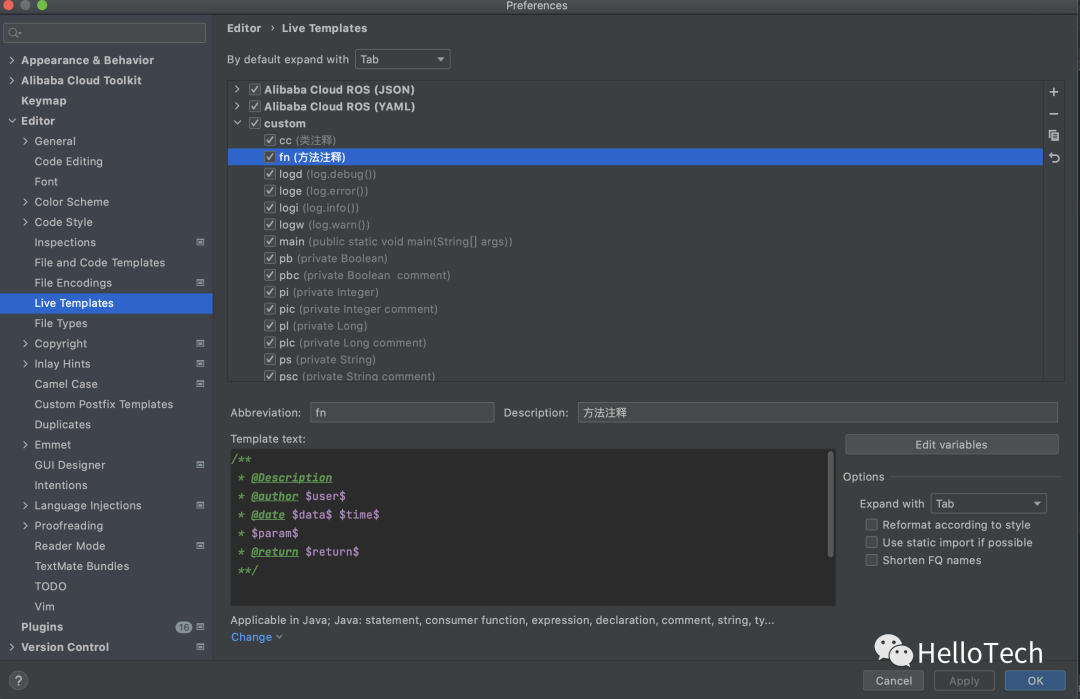Click the remove template minus icon
Viewport: 1080px width, 699px height.
(x=1053, y=114)
